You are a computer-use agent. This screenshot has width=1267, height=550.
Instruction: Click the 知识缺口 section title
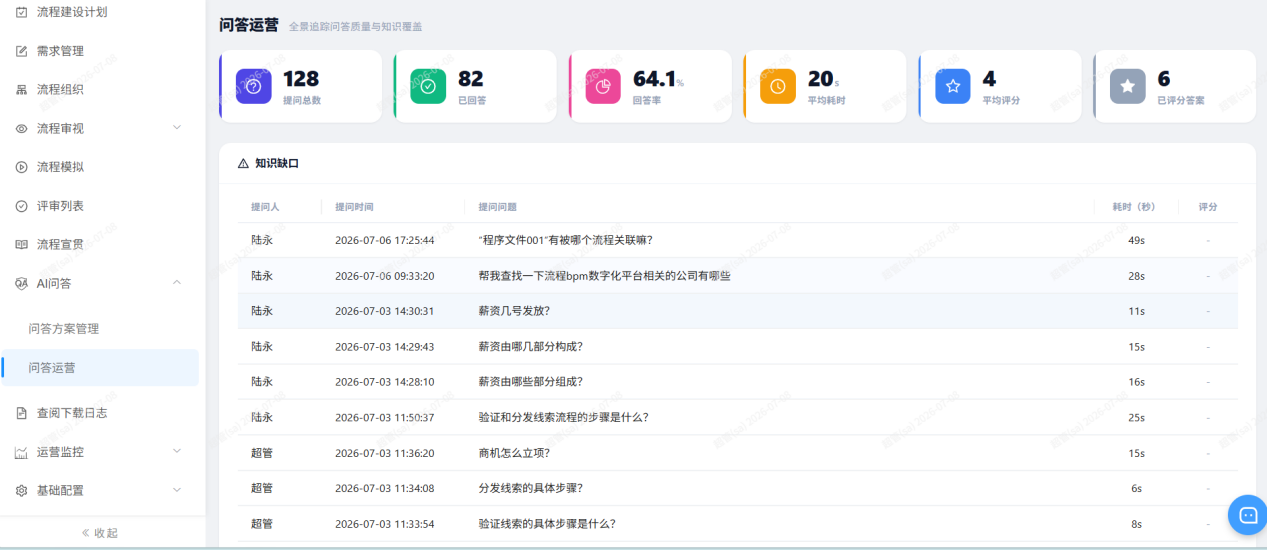pyautogui.click(x=277, y=163)
